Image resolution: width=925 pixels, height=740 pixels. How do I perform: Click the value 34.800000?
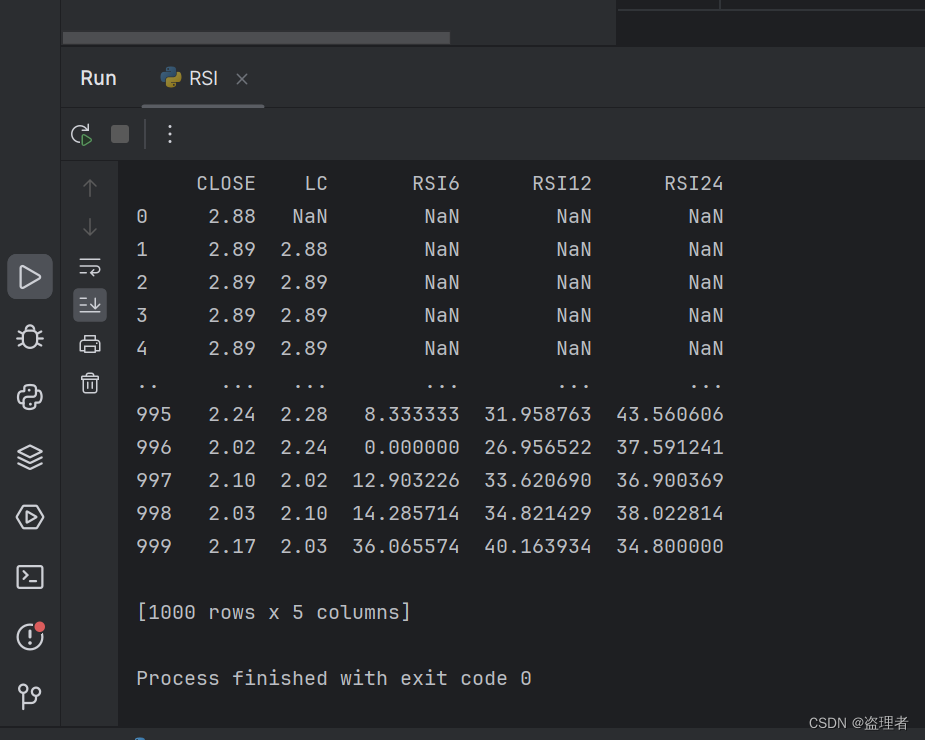tap(670, 546)
